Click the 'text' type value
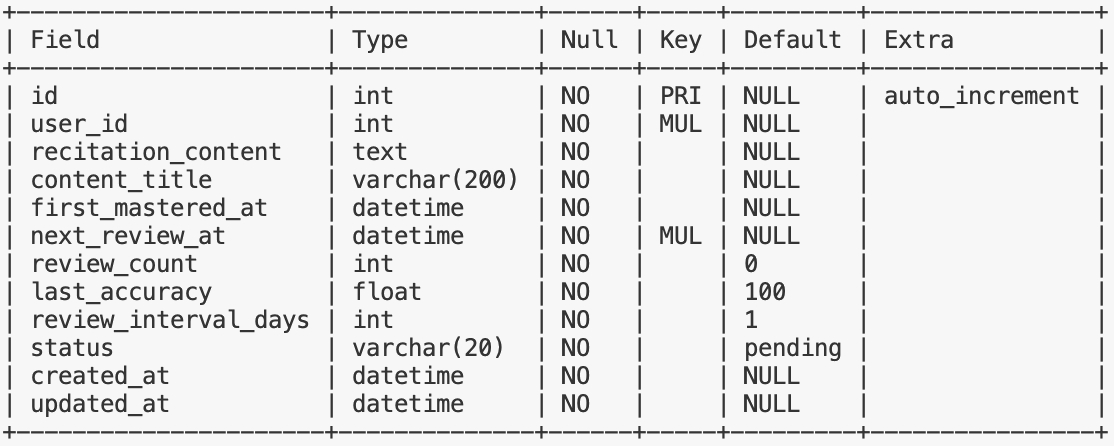 (380, 152)
